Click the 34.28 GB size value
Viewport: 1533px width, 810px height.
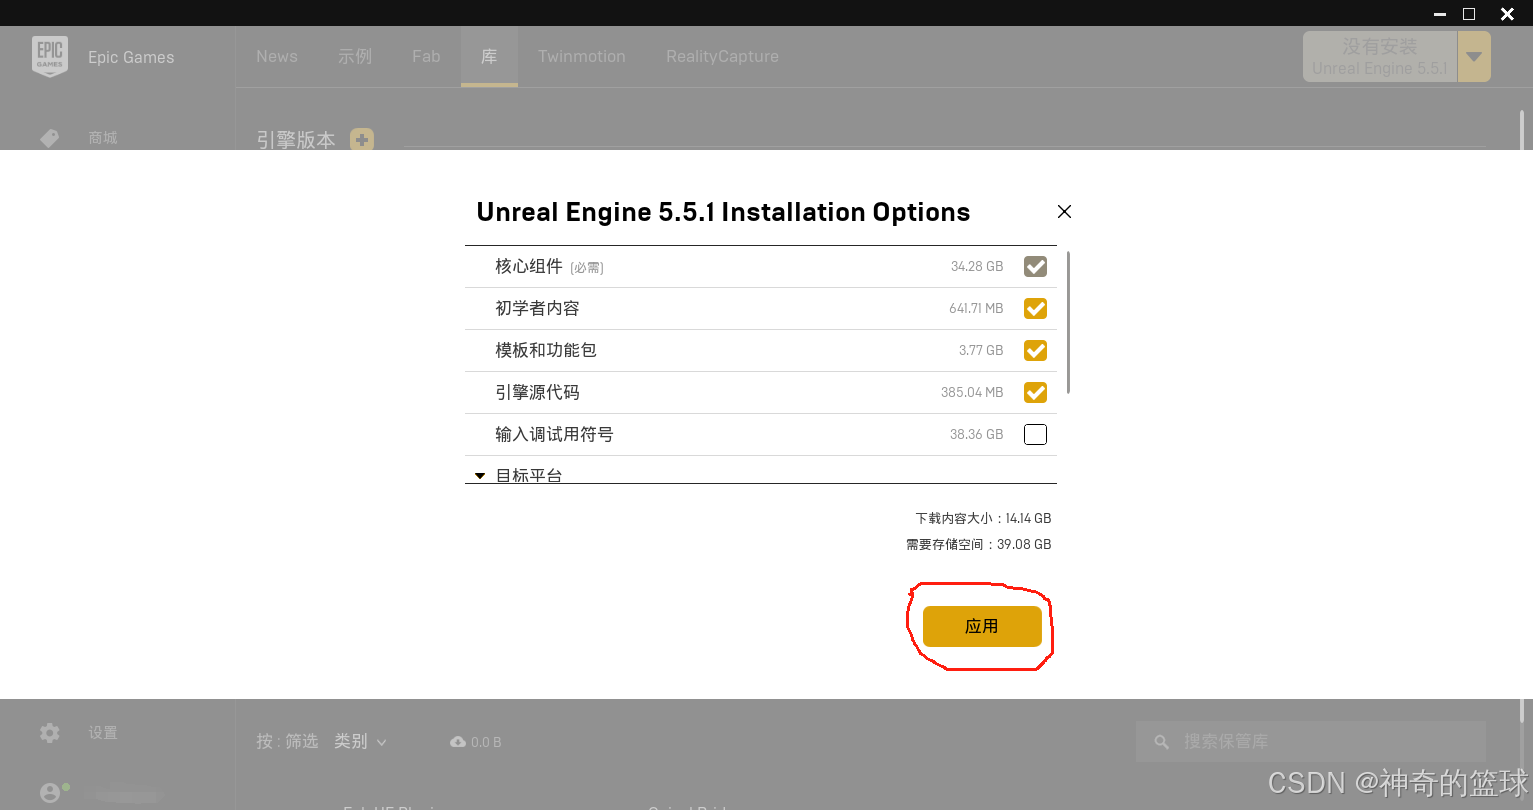[x=977, y=267]
